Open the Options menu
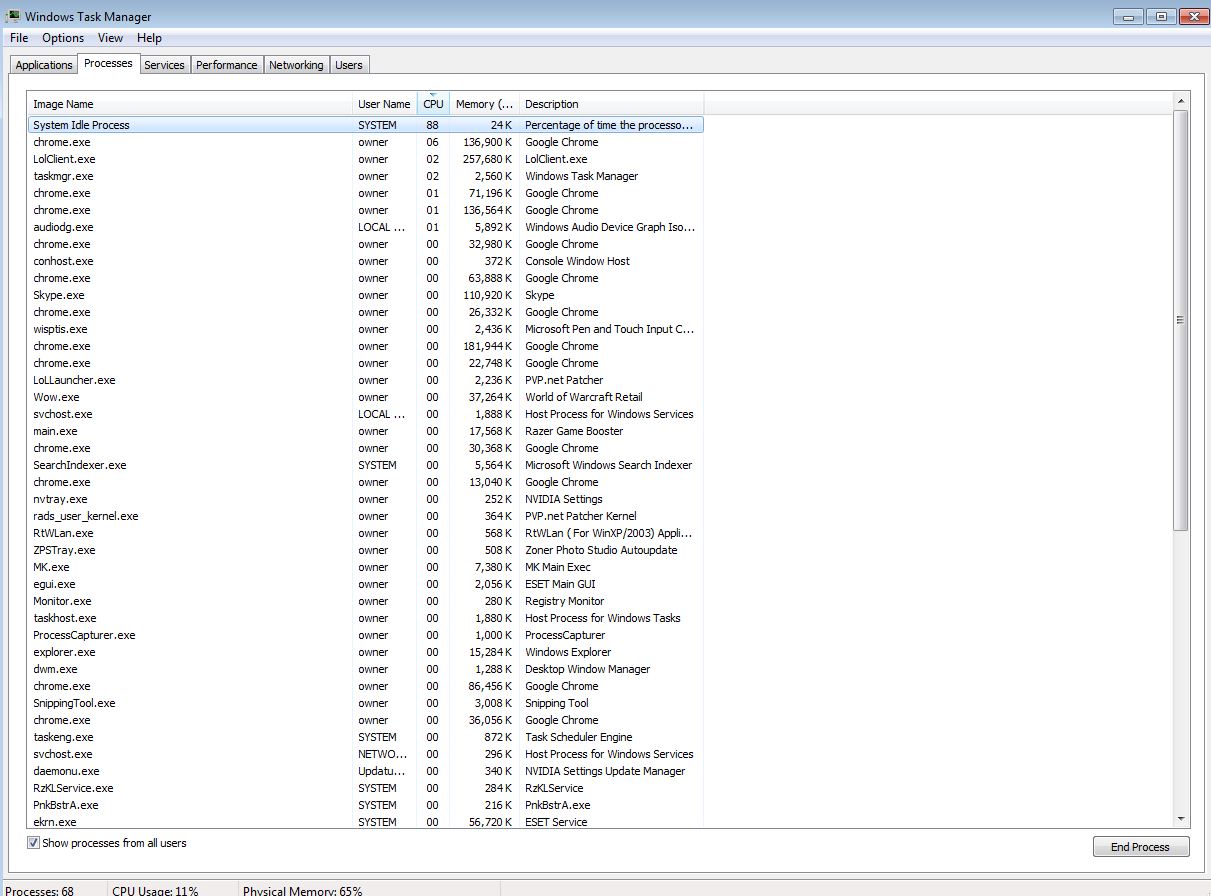The height and width of the screenshot is (896, 1211). coord(63,38)
